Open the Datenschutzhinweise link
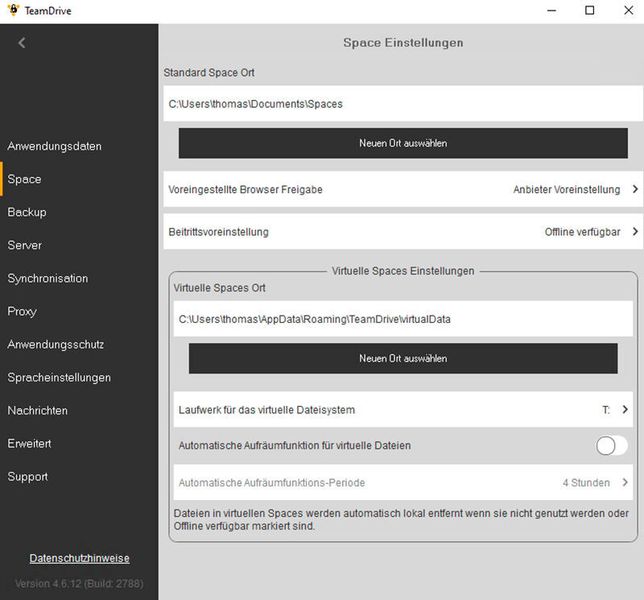 click(x=79, y=558)
